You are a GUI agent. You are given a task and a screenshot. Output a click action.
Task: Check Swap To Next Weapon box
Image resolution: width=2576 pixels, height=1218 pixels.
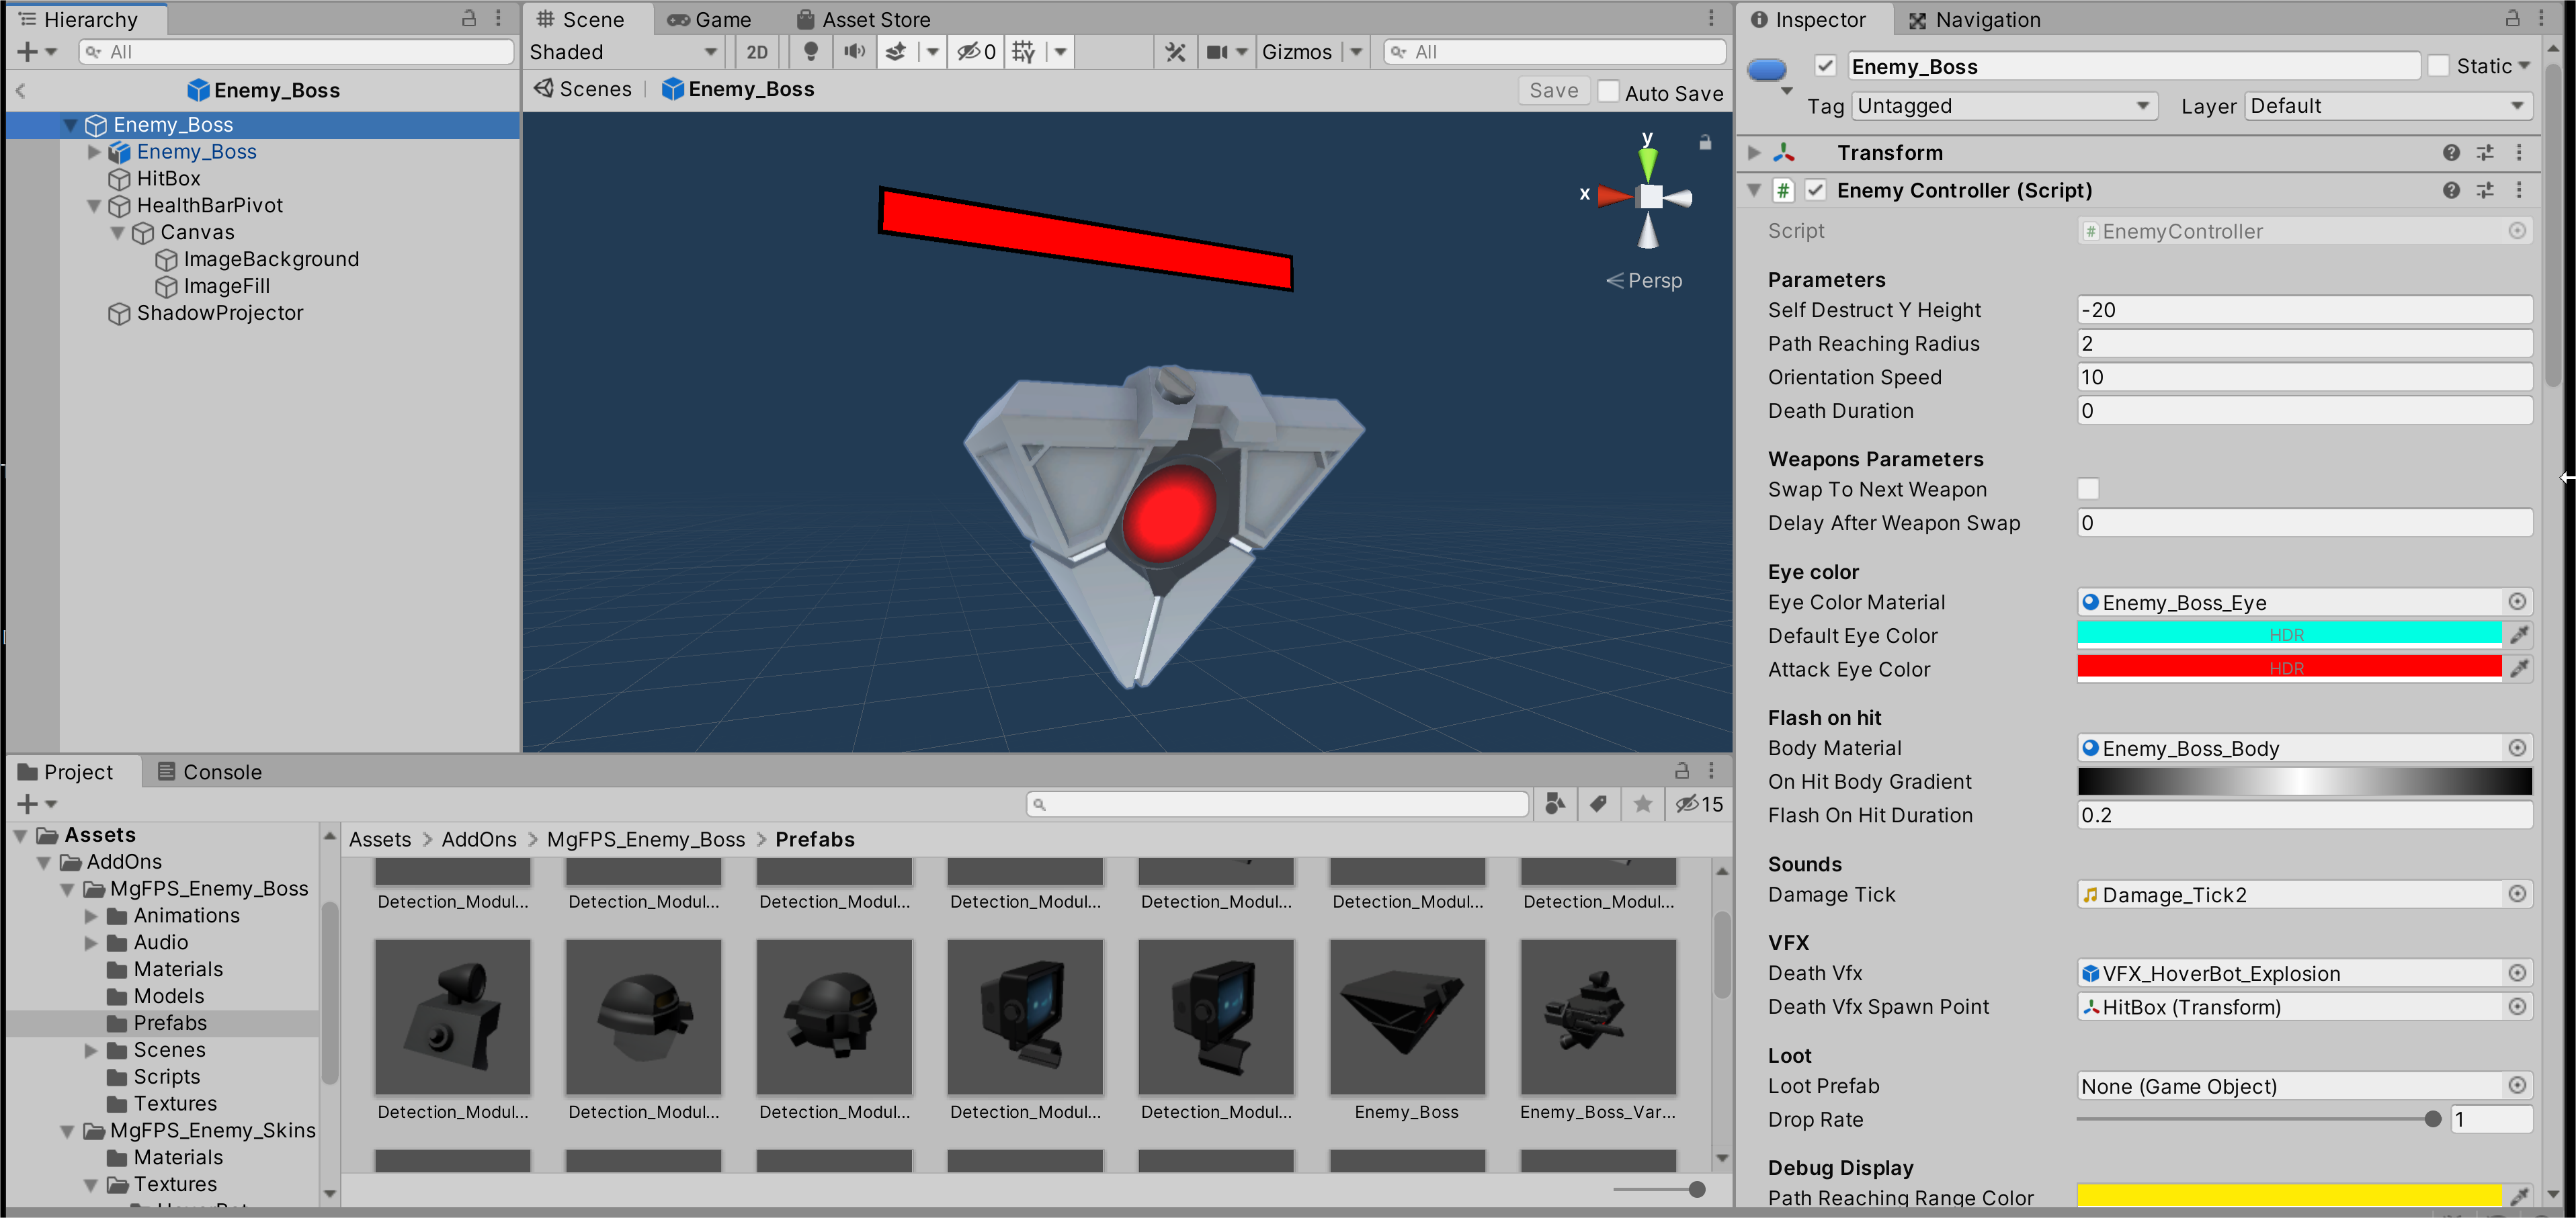click(2088, 489)
